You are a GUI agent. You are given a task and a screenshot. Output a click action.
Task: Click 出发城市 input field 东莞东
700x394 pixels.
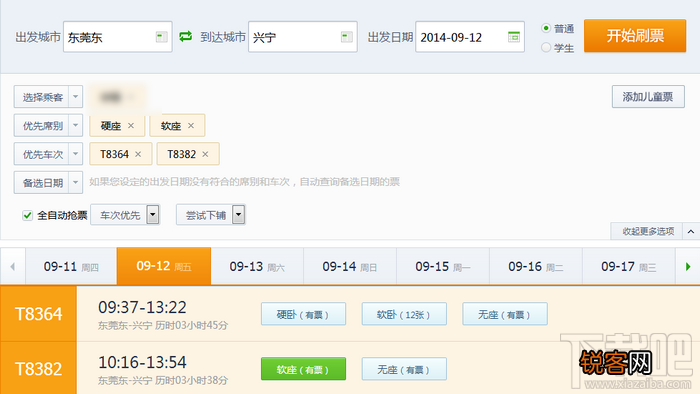coord(117,37)
